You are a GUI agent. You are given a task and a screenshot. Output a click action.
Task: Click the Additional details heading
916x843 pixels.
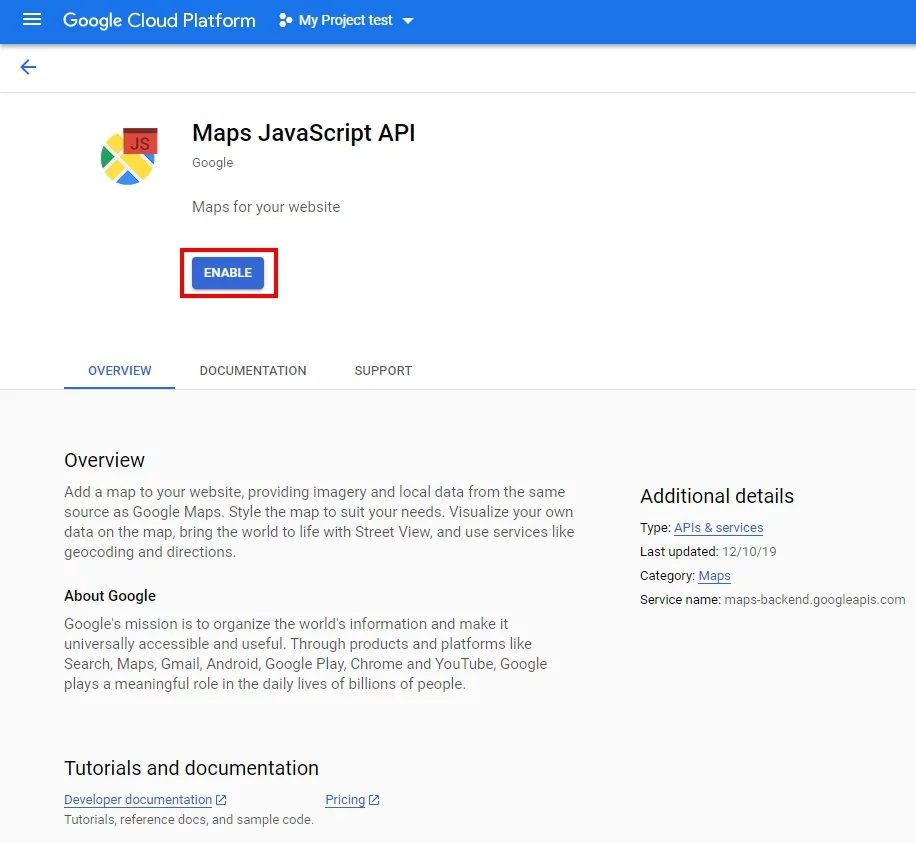tap(717, 496)
